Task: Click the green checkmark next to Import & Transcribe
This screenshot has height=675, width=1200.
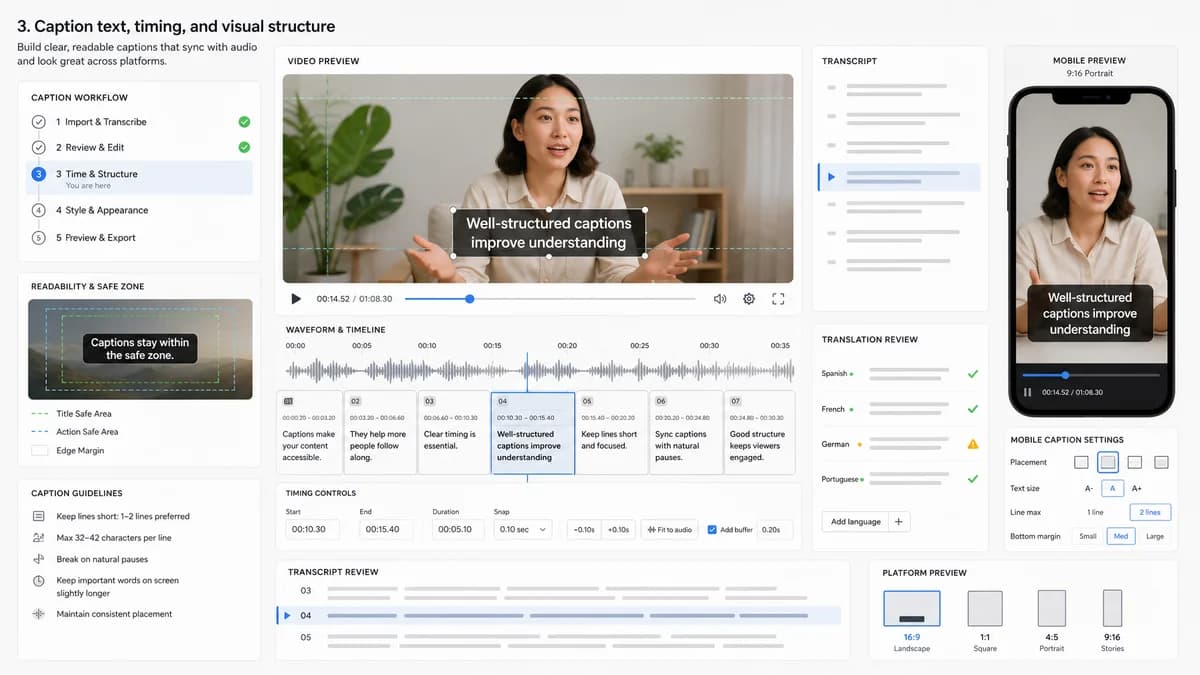Action: coord(244,122)
